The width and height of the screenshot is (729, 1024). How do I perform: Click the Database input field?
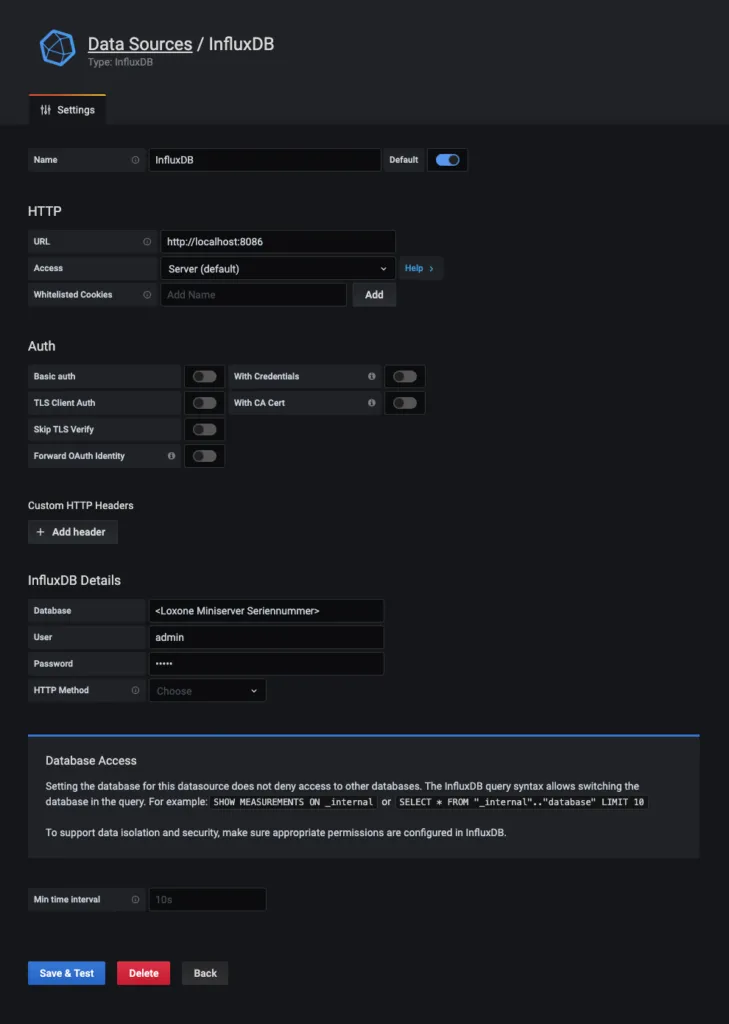(267, 611)
